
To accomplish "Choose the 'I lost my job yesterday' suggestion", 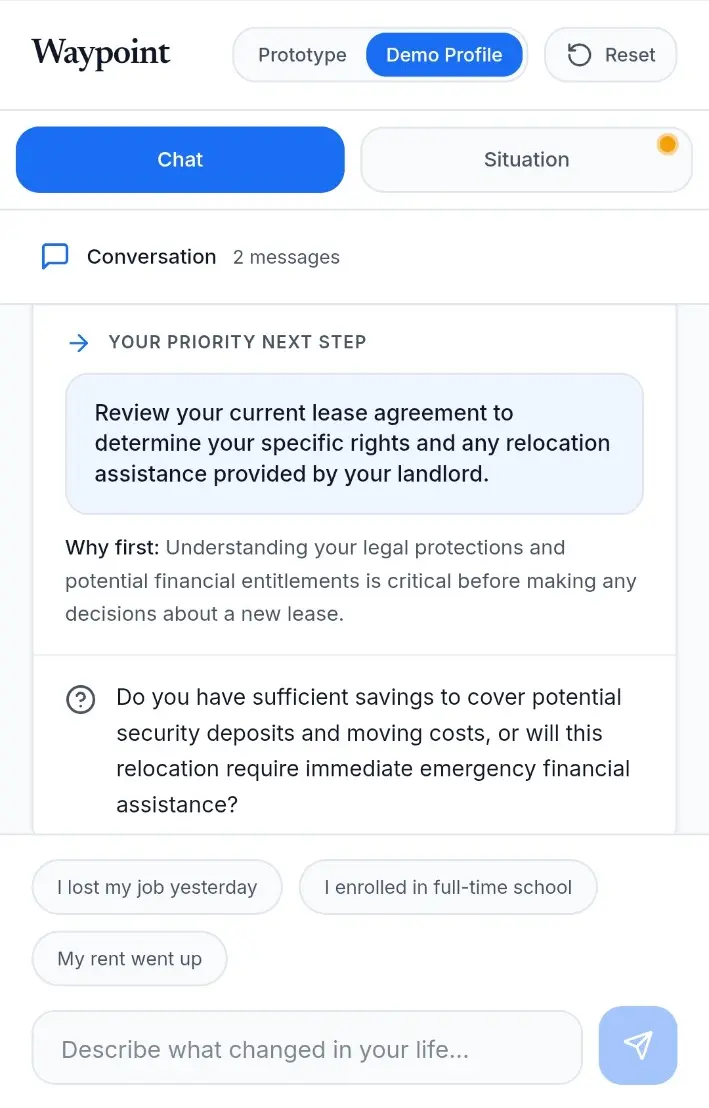I will 157,887.
